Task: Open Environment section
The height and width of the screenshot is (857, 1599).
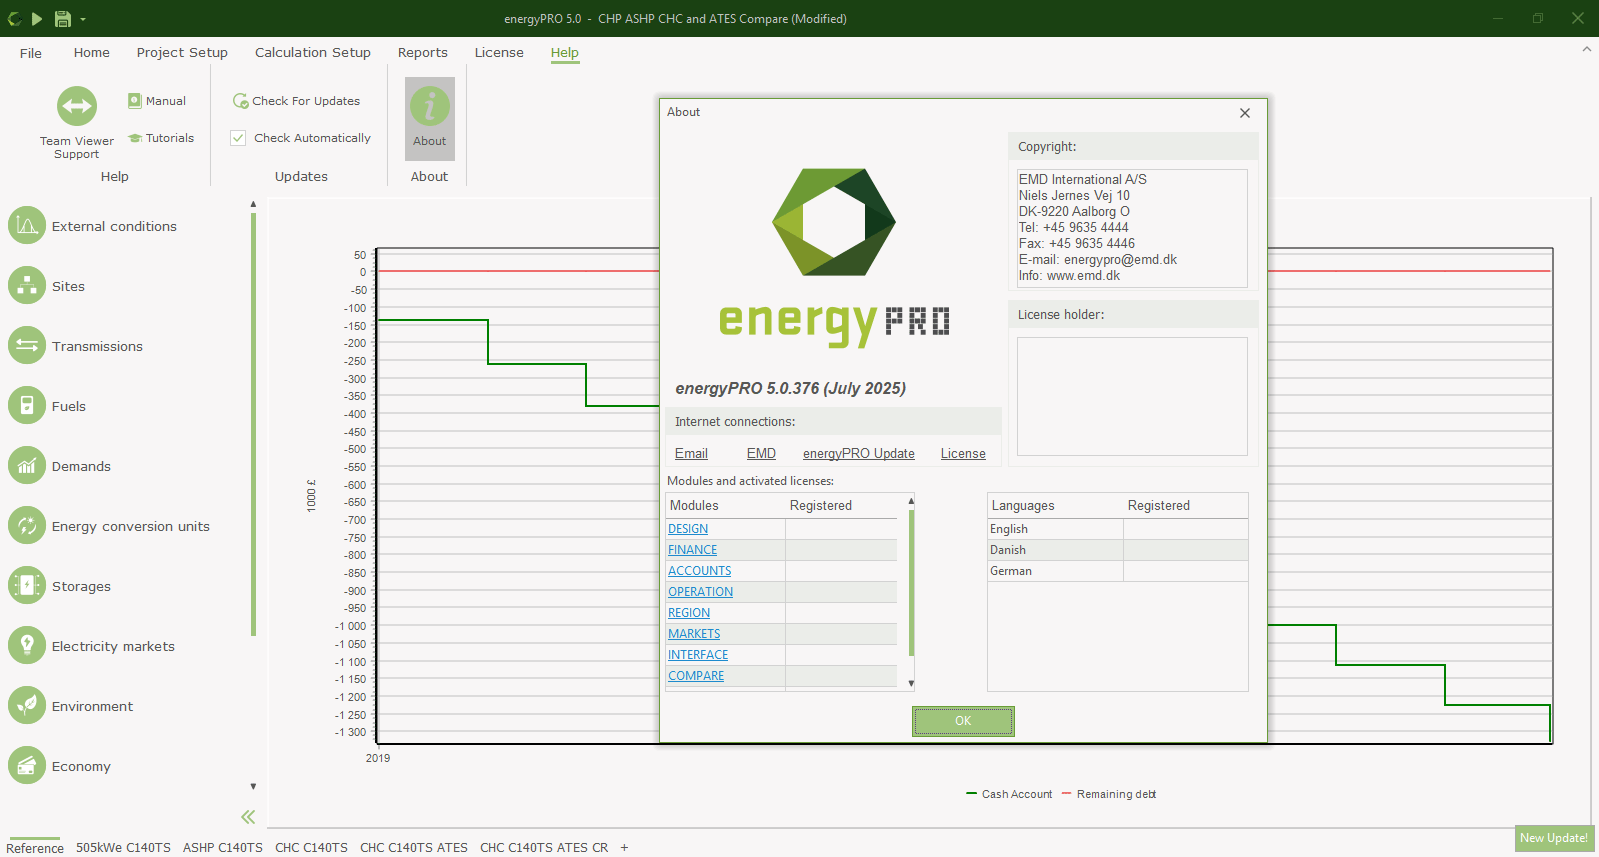Action: click(x=71, y=706)
